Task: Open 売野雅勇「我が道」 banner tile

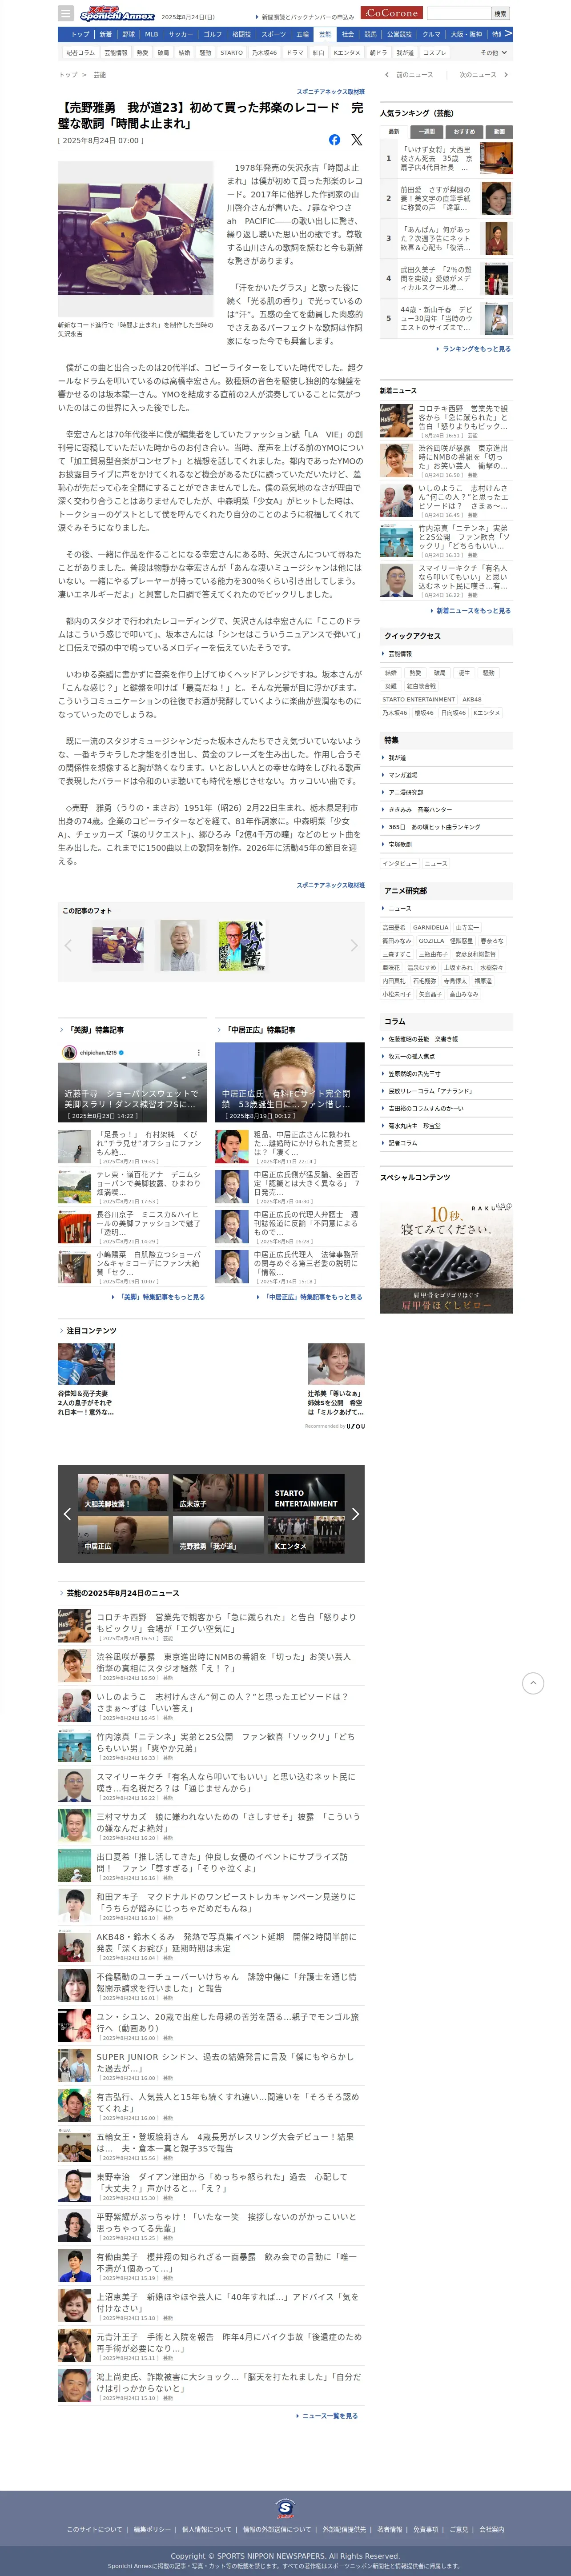Action: (219, 1534)
